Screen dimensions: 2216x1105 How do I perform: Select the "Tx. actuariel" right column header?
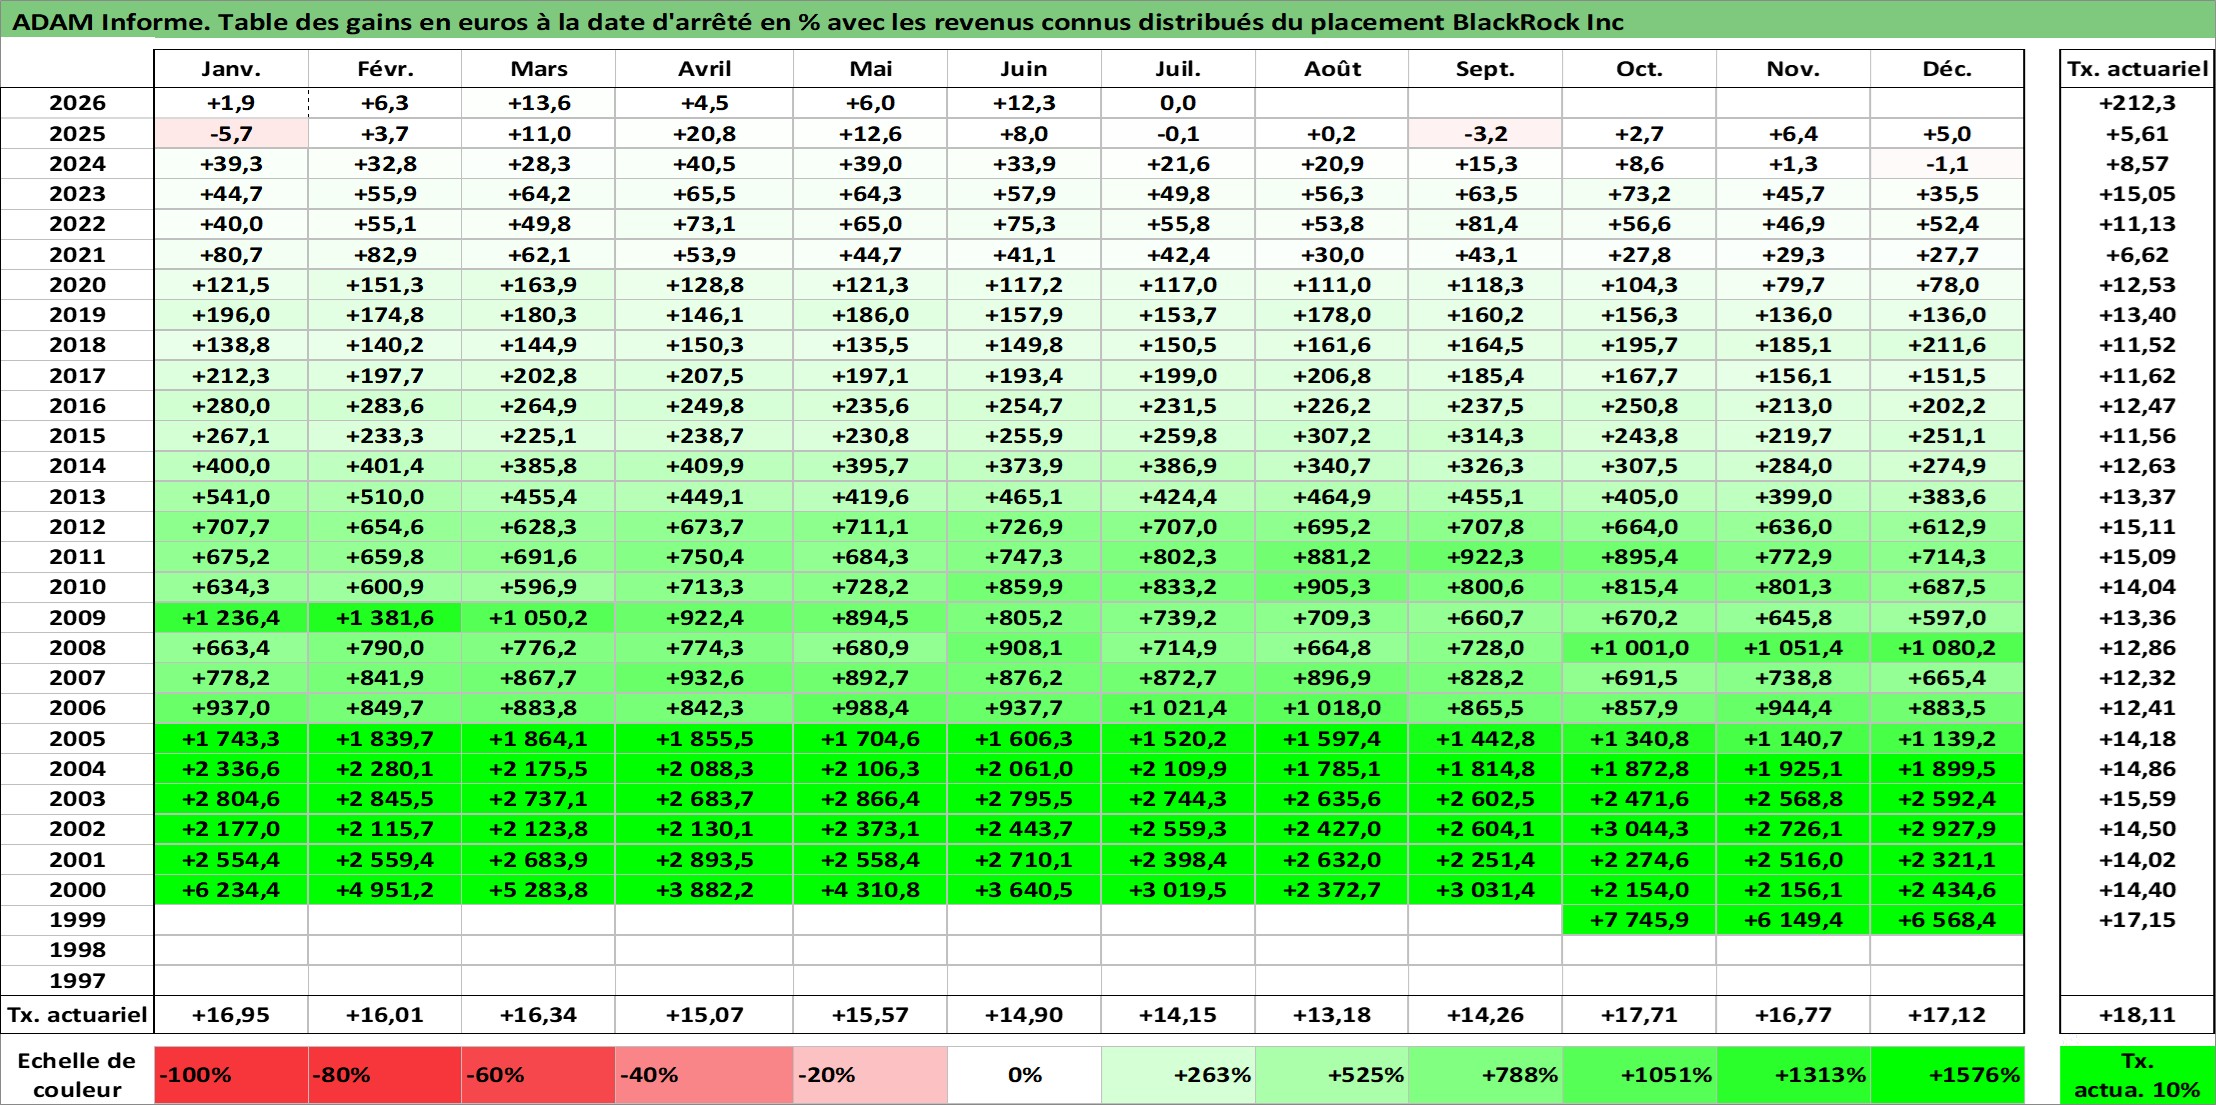point(2137,69)
